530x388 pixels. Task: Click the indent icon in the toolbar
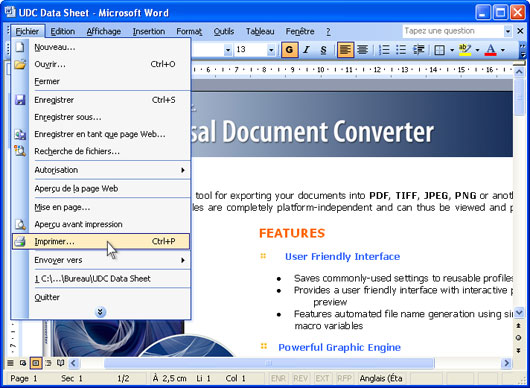tap(418, 50)
